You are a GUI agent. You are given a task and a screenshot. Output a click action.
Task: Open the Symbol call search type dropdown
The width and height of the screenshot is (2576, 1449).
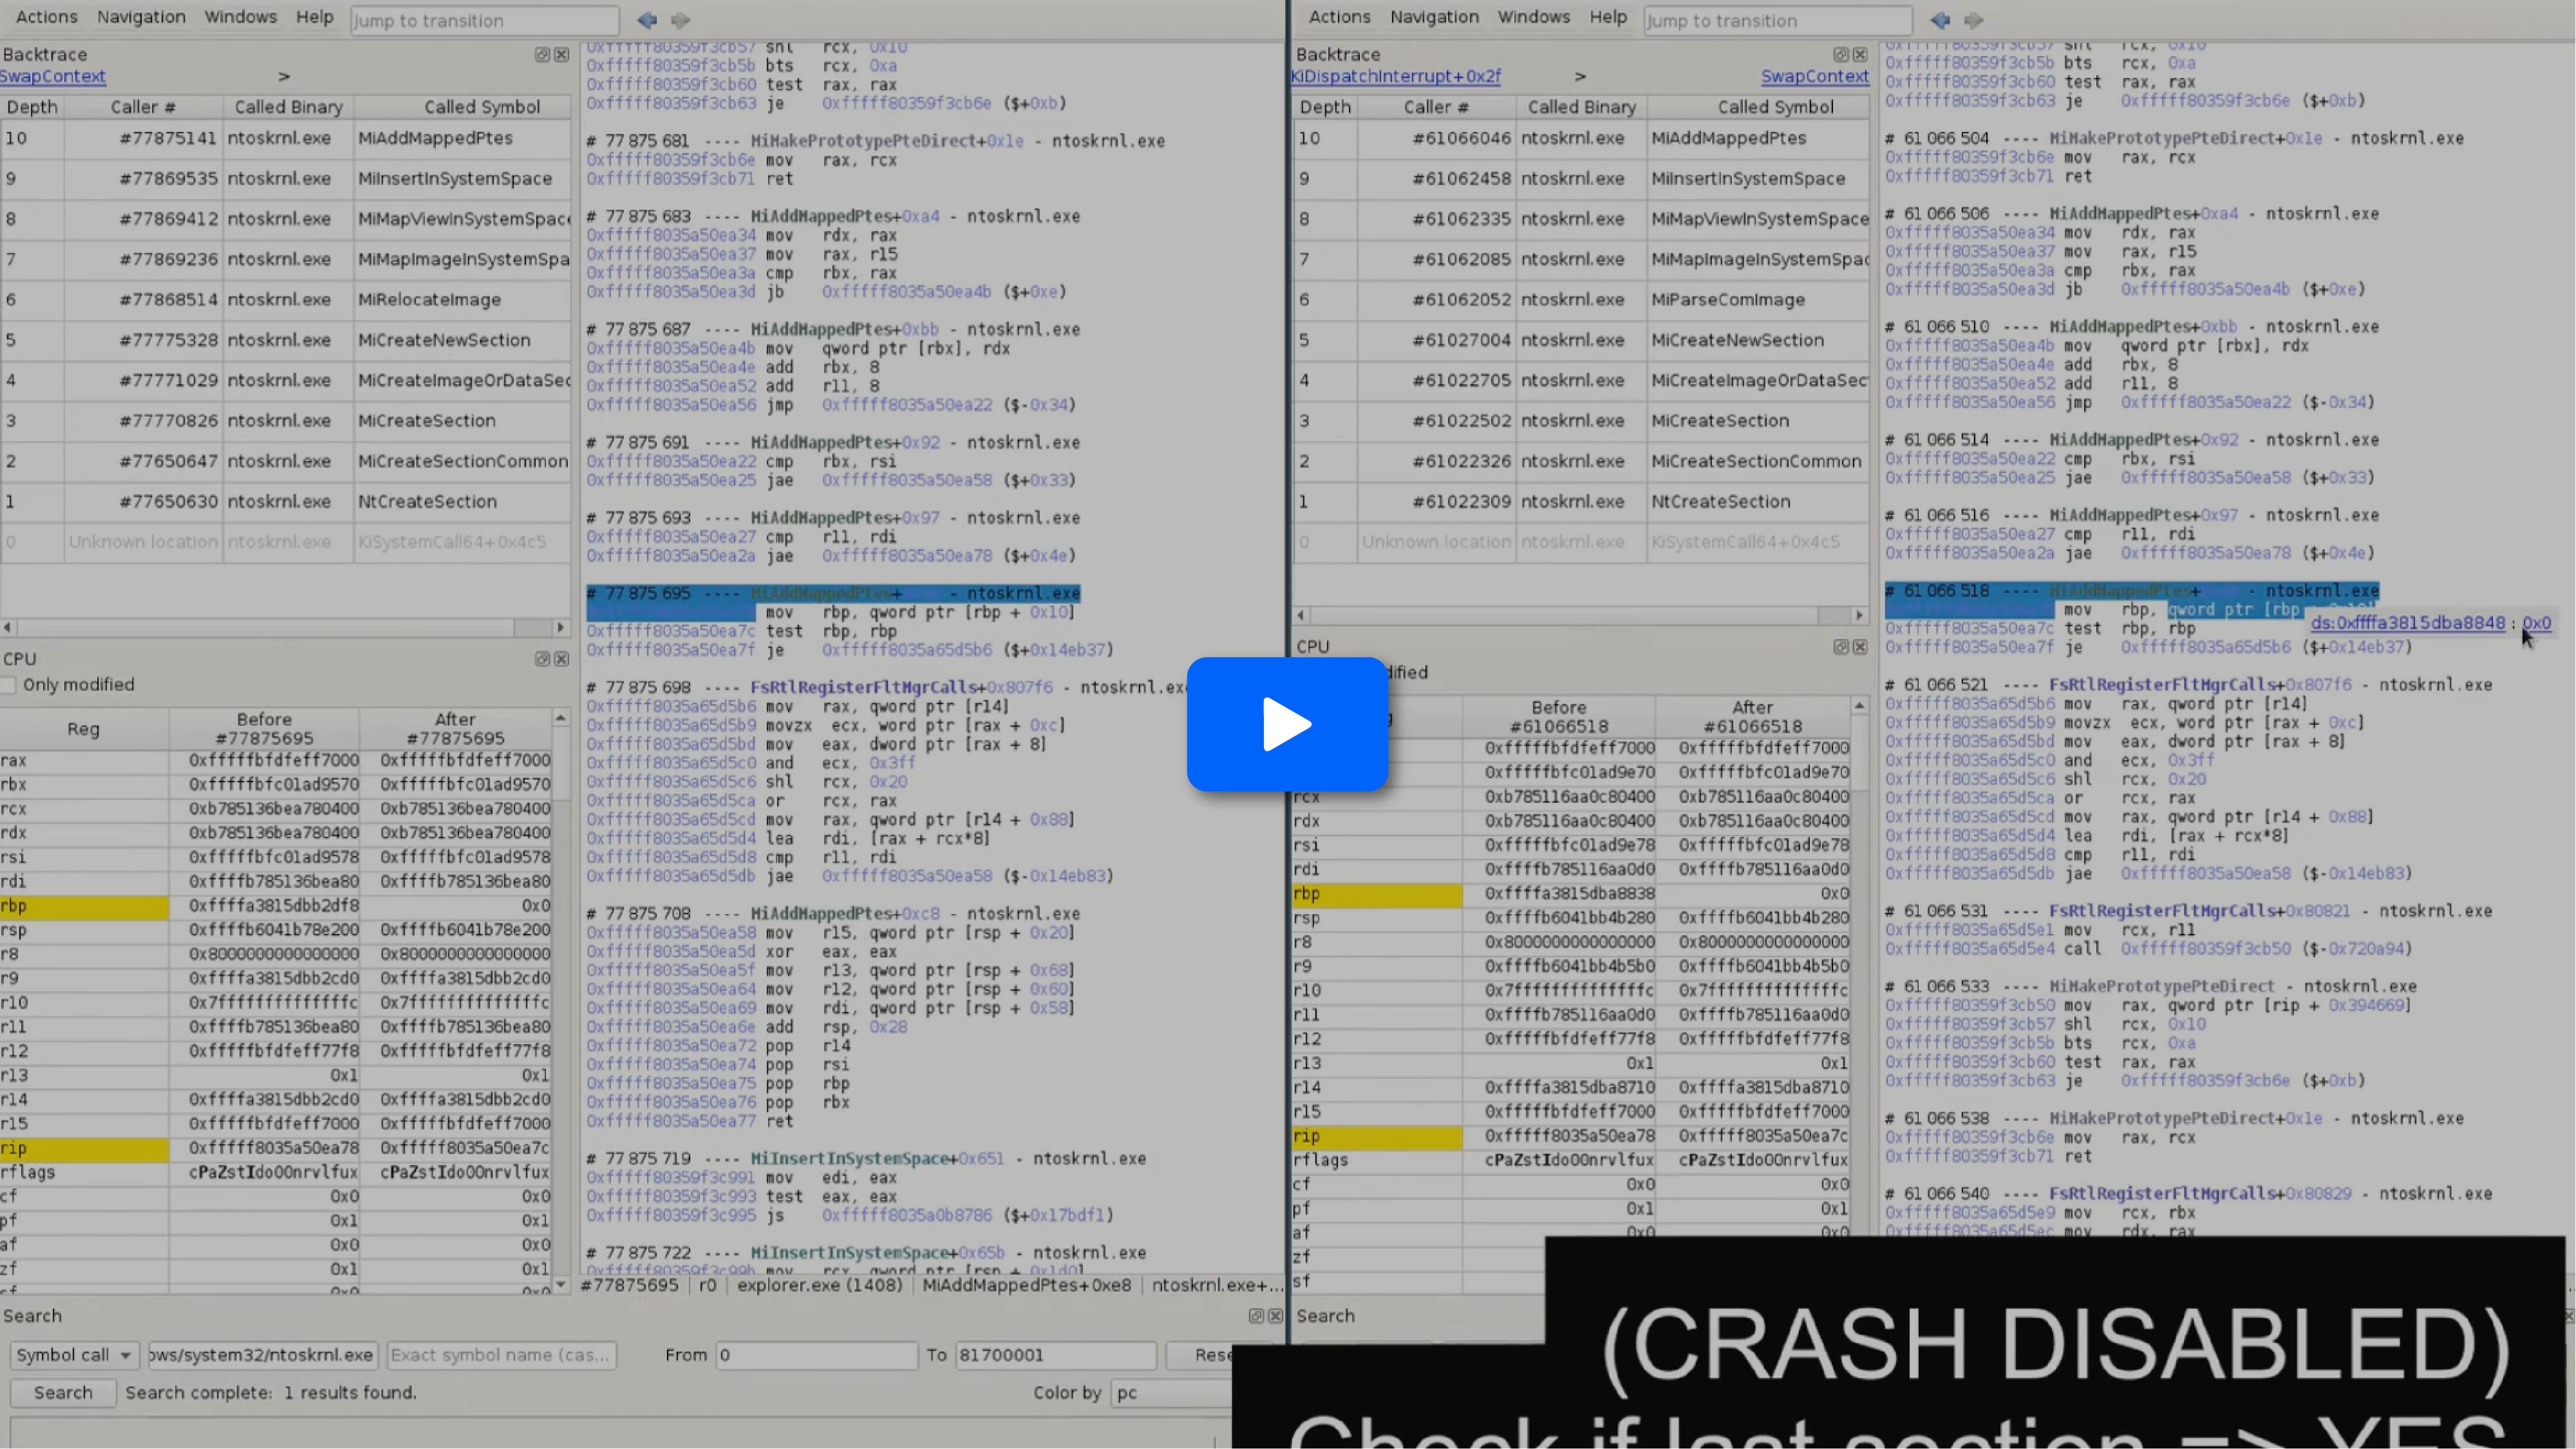(x=74, y=1355)
